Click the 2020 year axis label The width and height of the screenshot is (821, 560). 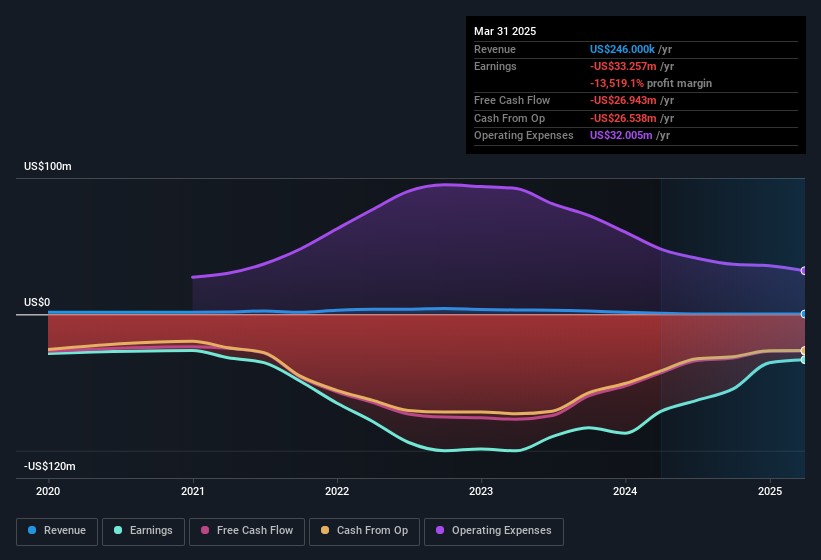pos(48,491)
